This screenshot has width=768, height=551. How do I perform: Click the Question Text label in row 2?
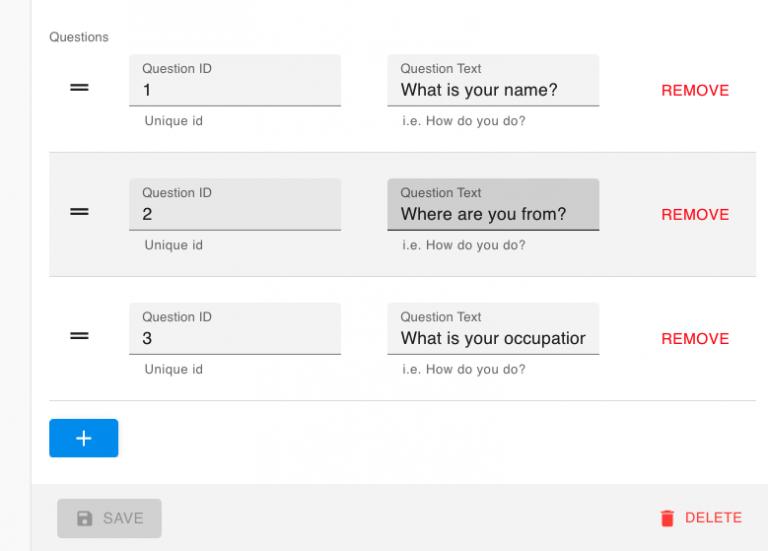441,193
